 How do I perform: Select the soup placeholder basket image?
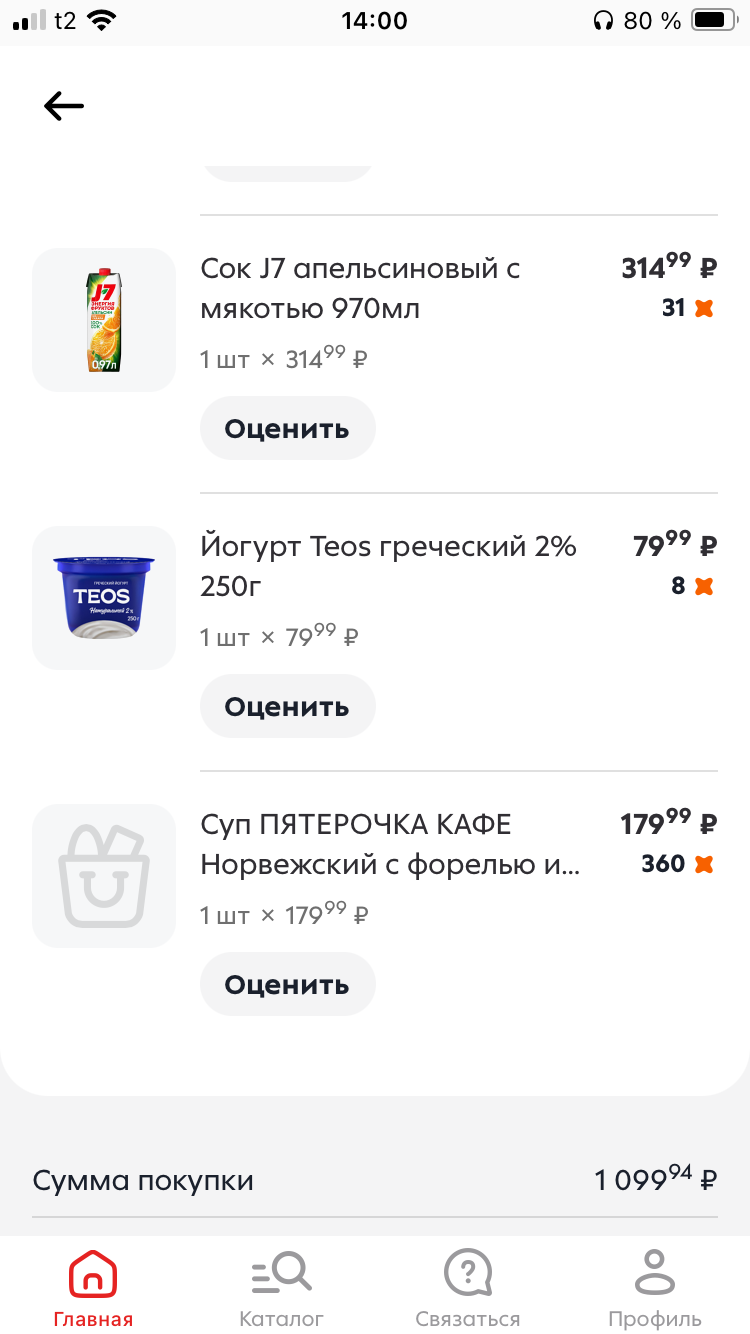[x=104, y=876]
